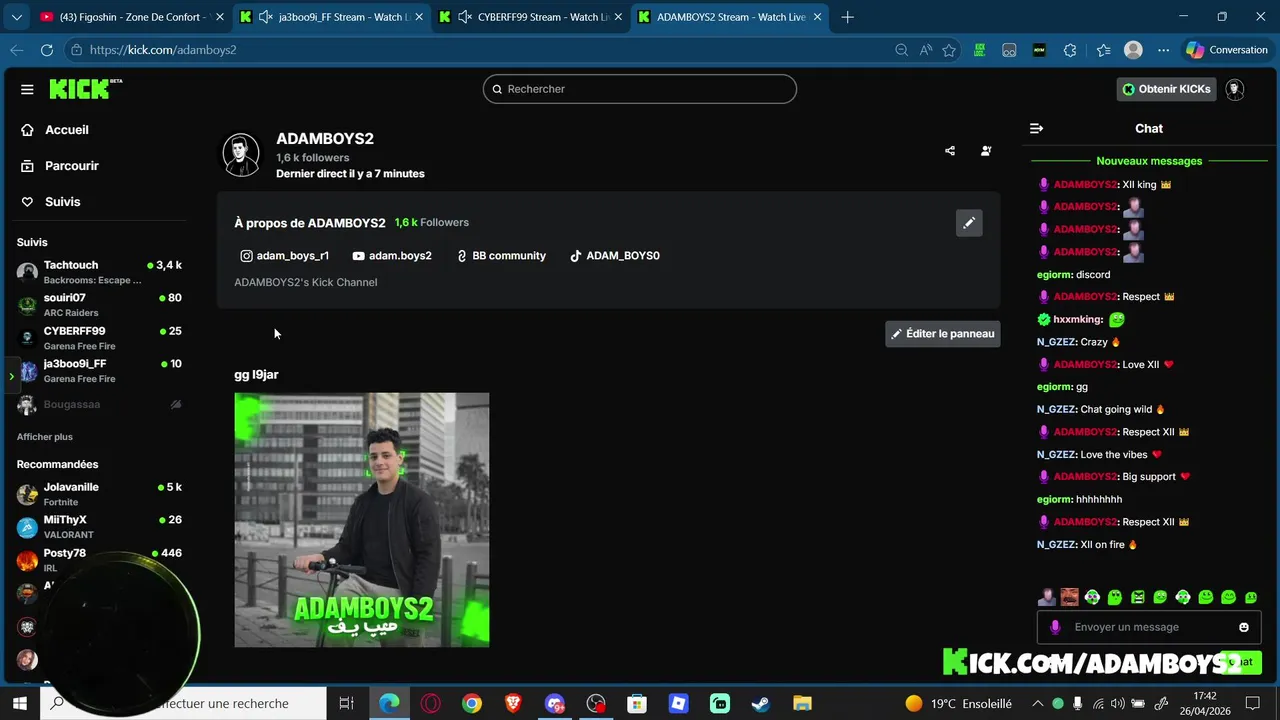The width and height of the screenshot is (1280, 720).
Task: Open Brave browser from the taskbar
Action: point(513,703)
